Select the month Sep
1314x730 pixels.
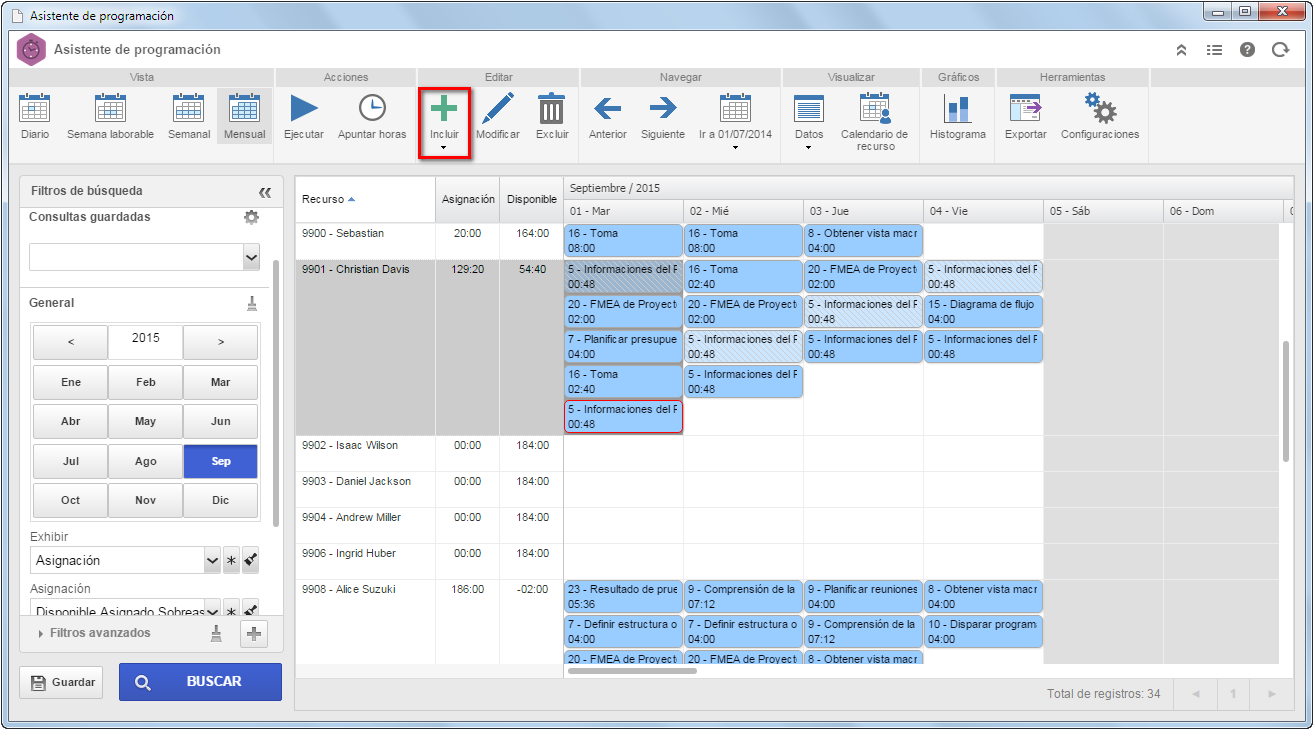tap(220, 461)
